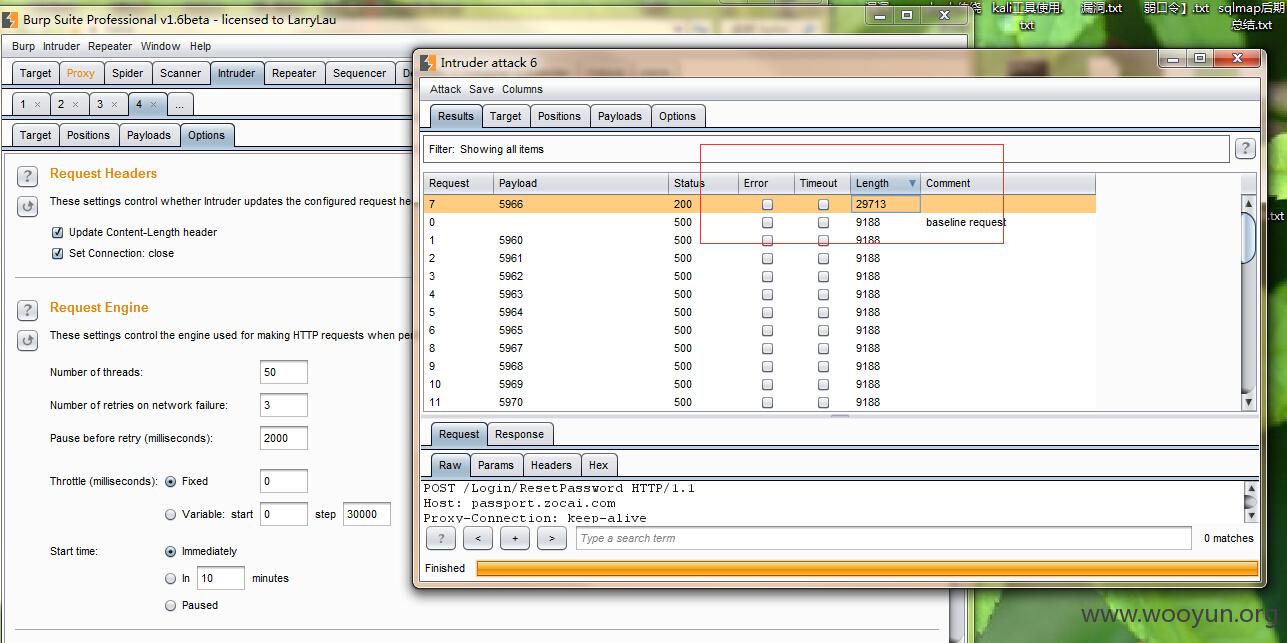Screen dimensions: 1287x643
Task: Toggle the Update Content-Length header checkbox
Action: pos(57,232)
